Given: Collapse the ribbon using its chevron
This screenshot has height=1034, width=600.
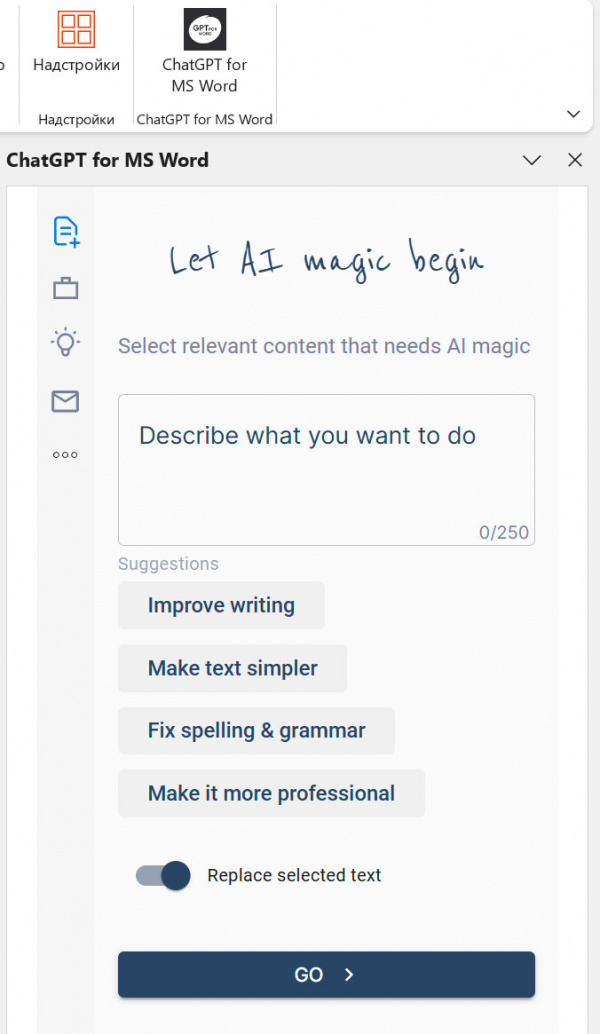Looking at the screenshot, I should (x=573, y=114).
